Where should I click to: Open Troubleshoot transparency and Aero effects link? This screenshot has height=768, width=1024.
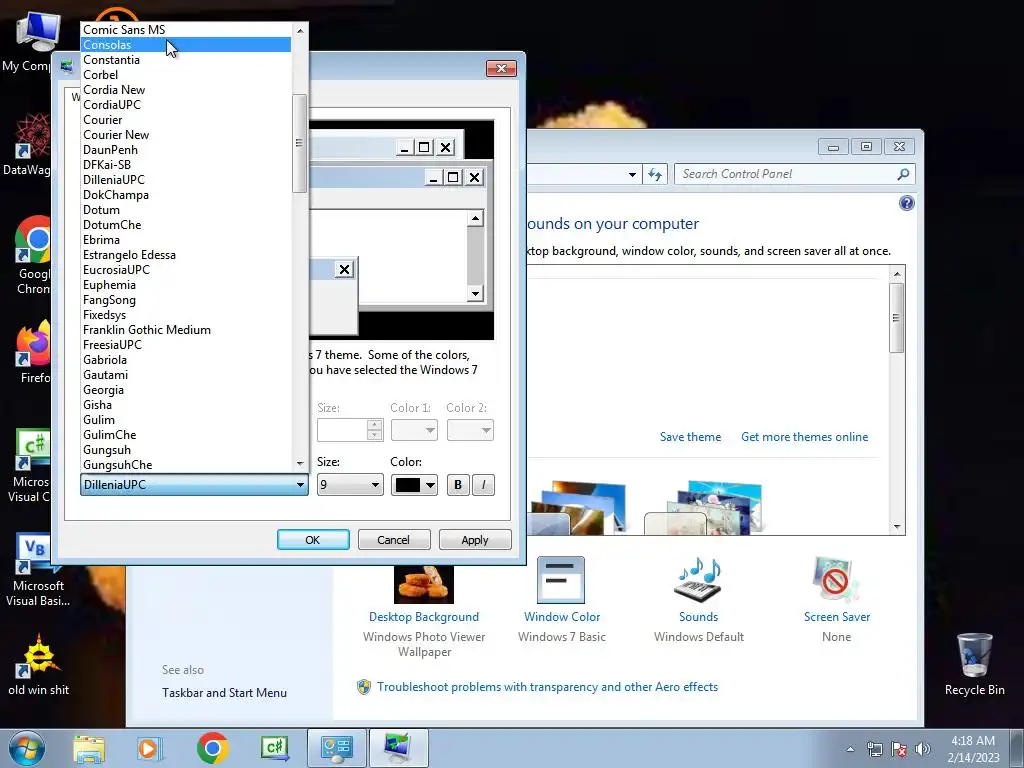tap(547, 687)
